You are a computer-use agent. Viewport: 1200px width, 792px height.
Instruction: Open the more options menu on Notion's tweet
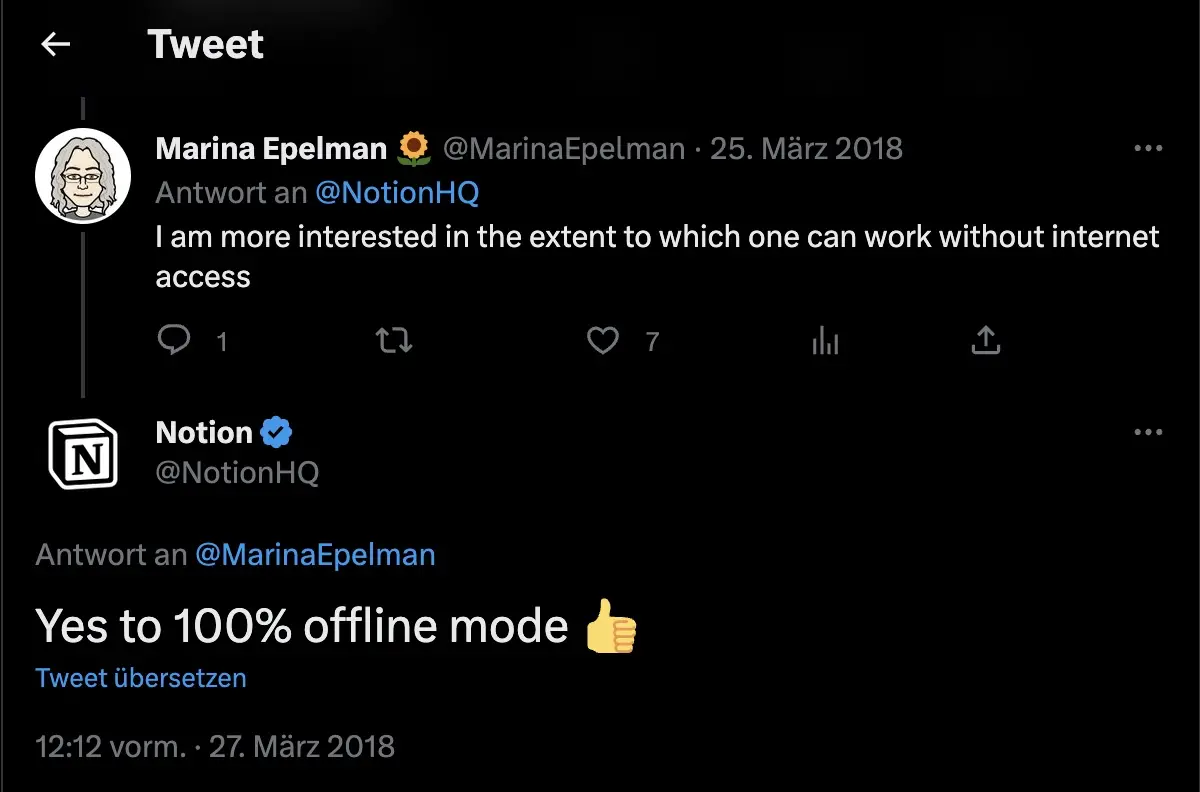[x=1148, y=430]
